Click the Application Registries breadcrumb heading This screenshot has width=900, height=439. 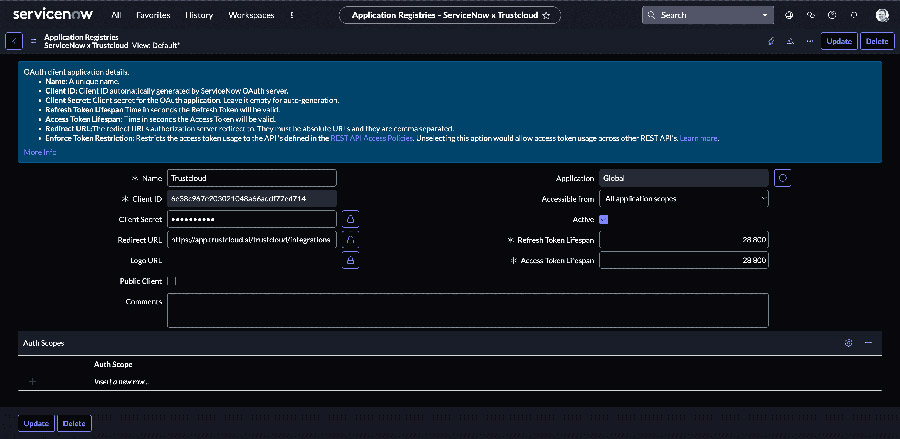coord(82,37)
